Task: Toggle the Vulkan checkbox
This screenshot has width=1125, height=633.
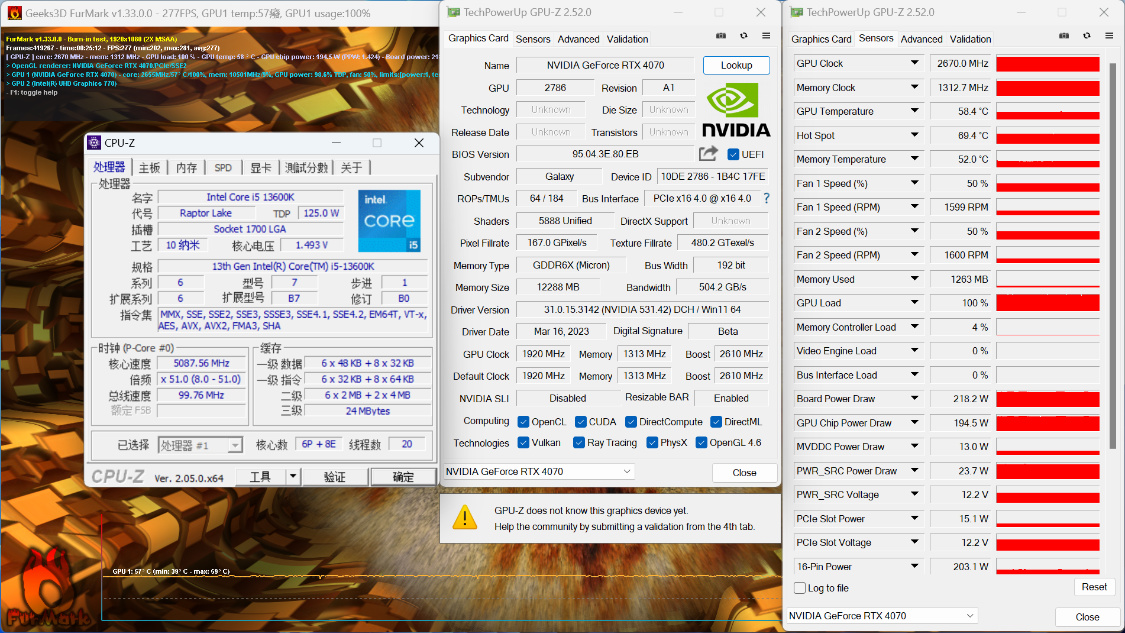Action: pos(523,443)
